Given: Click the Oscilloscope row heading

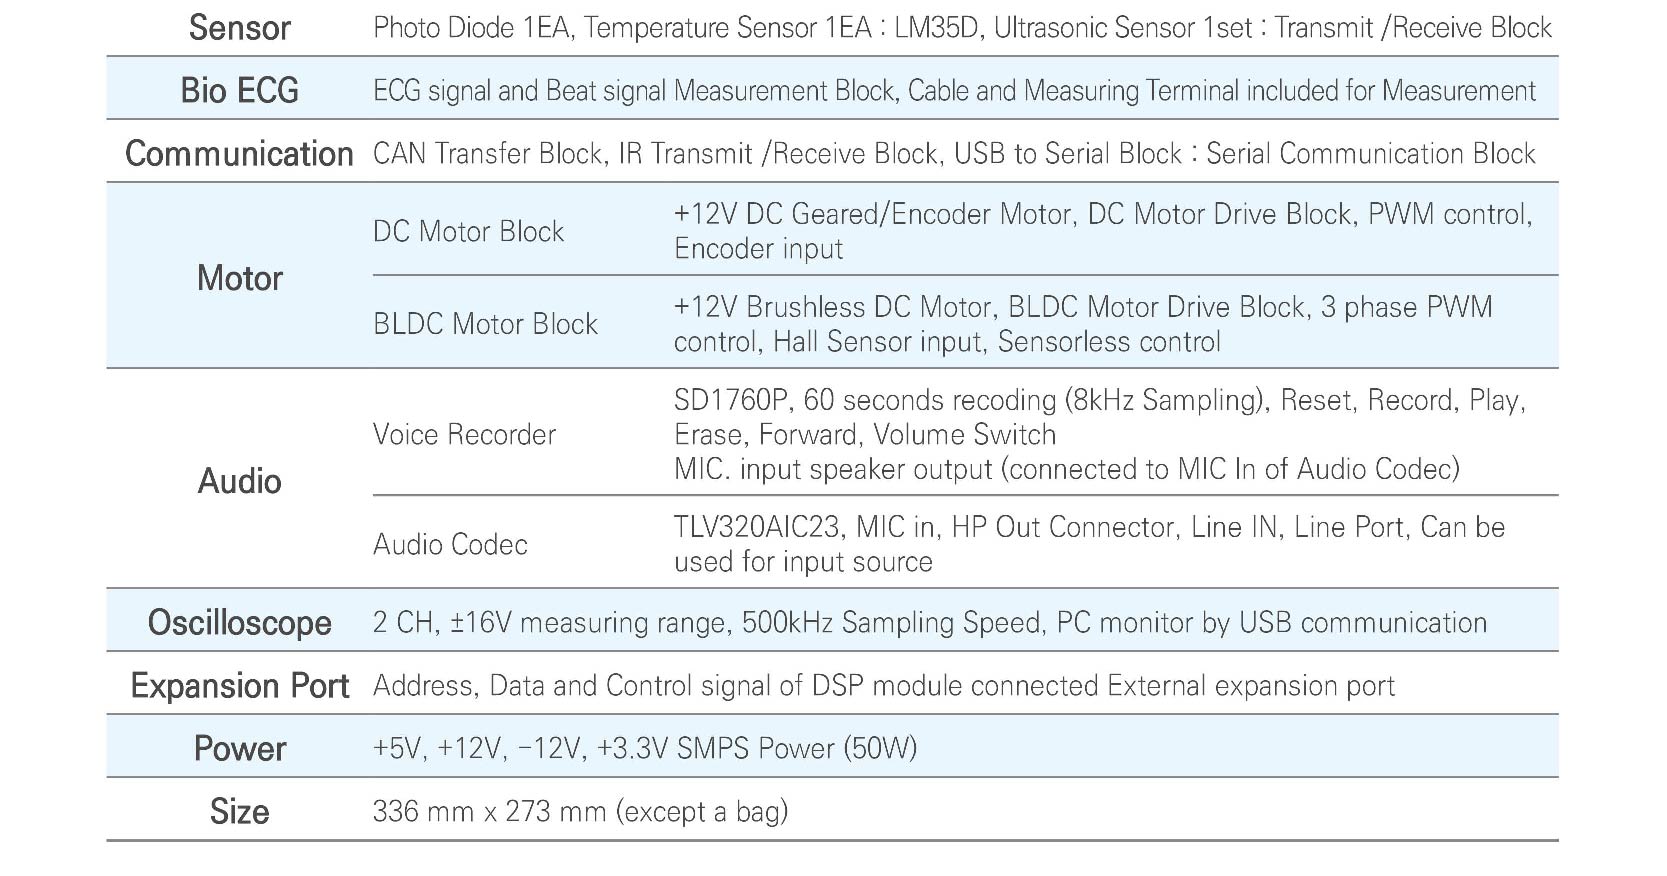Looking at the screenshot, I should click(239, 623).
